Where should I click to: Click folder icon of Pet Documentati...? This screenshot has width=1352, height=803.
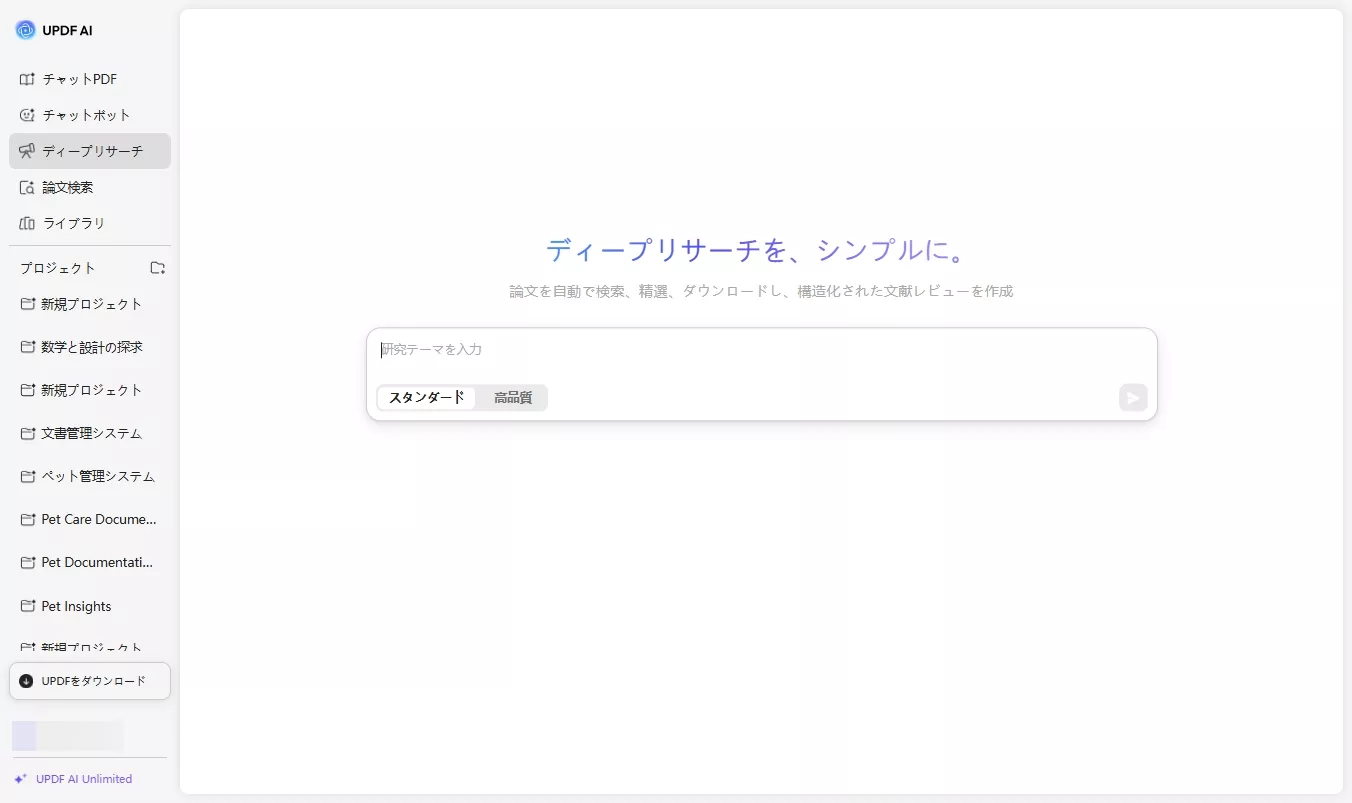point(28,562)
